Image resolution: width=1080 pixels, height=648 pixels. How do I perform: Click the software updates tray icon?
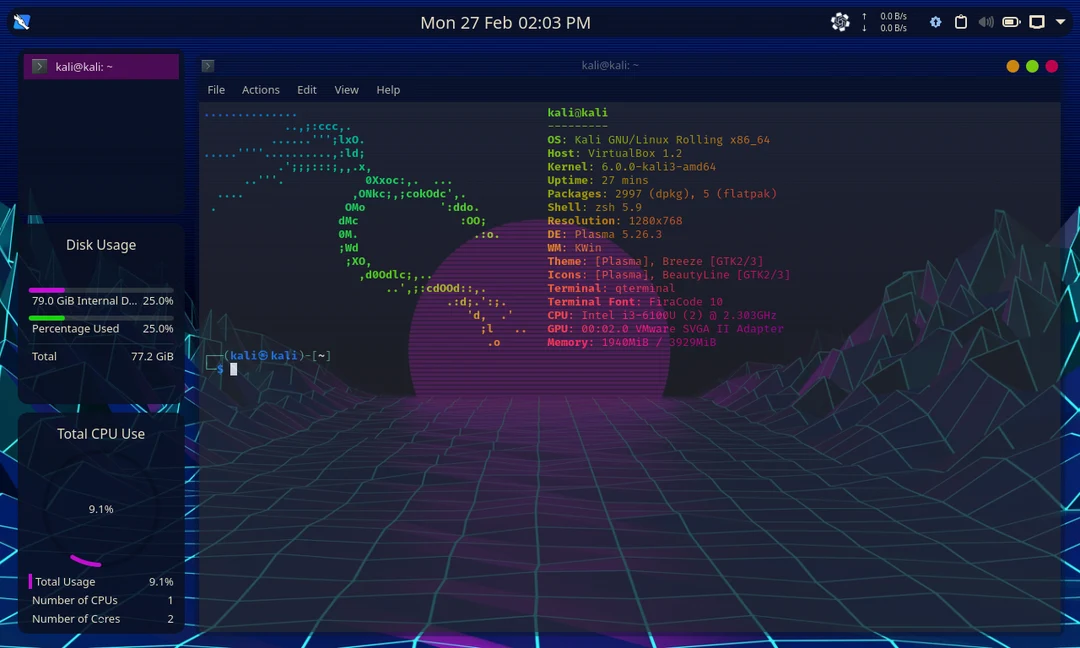pos(936,21)
